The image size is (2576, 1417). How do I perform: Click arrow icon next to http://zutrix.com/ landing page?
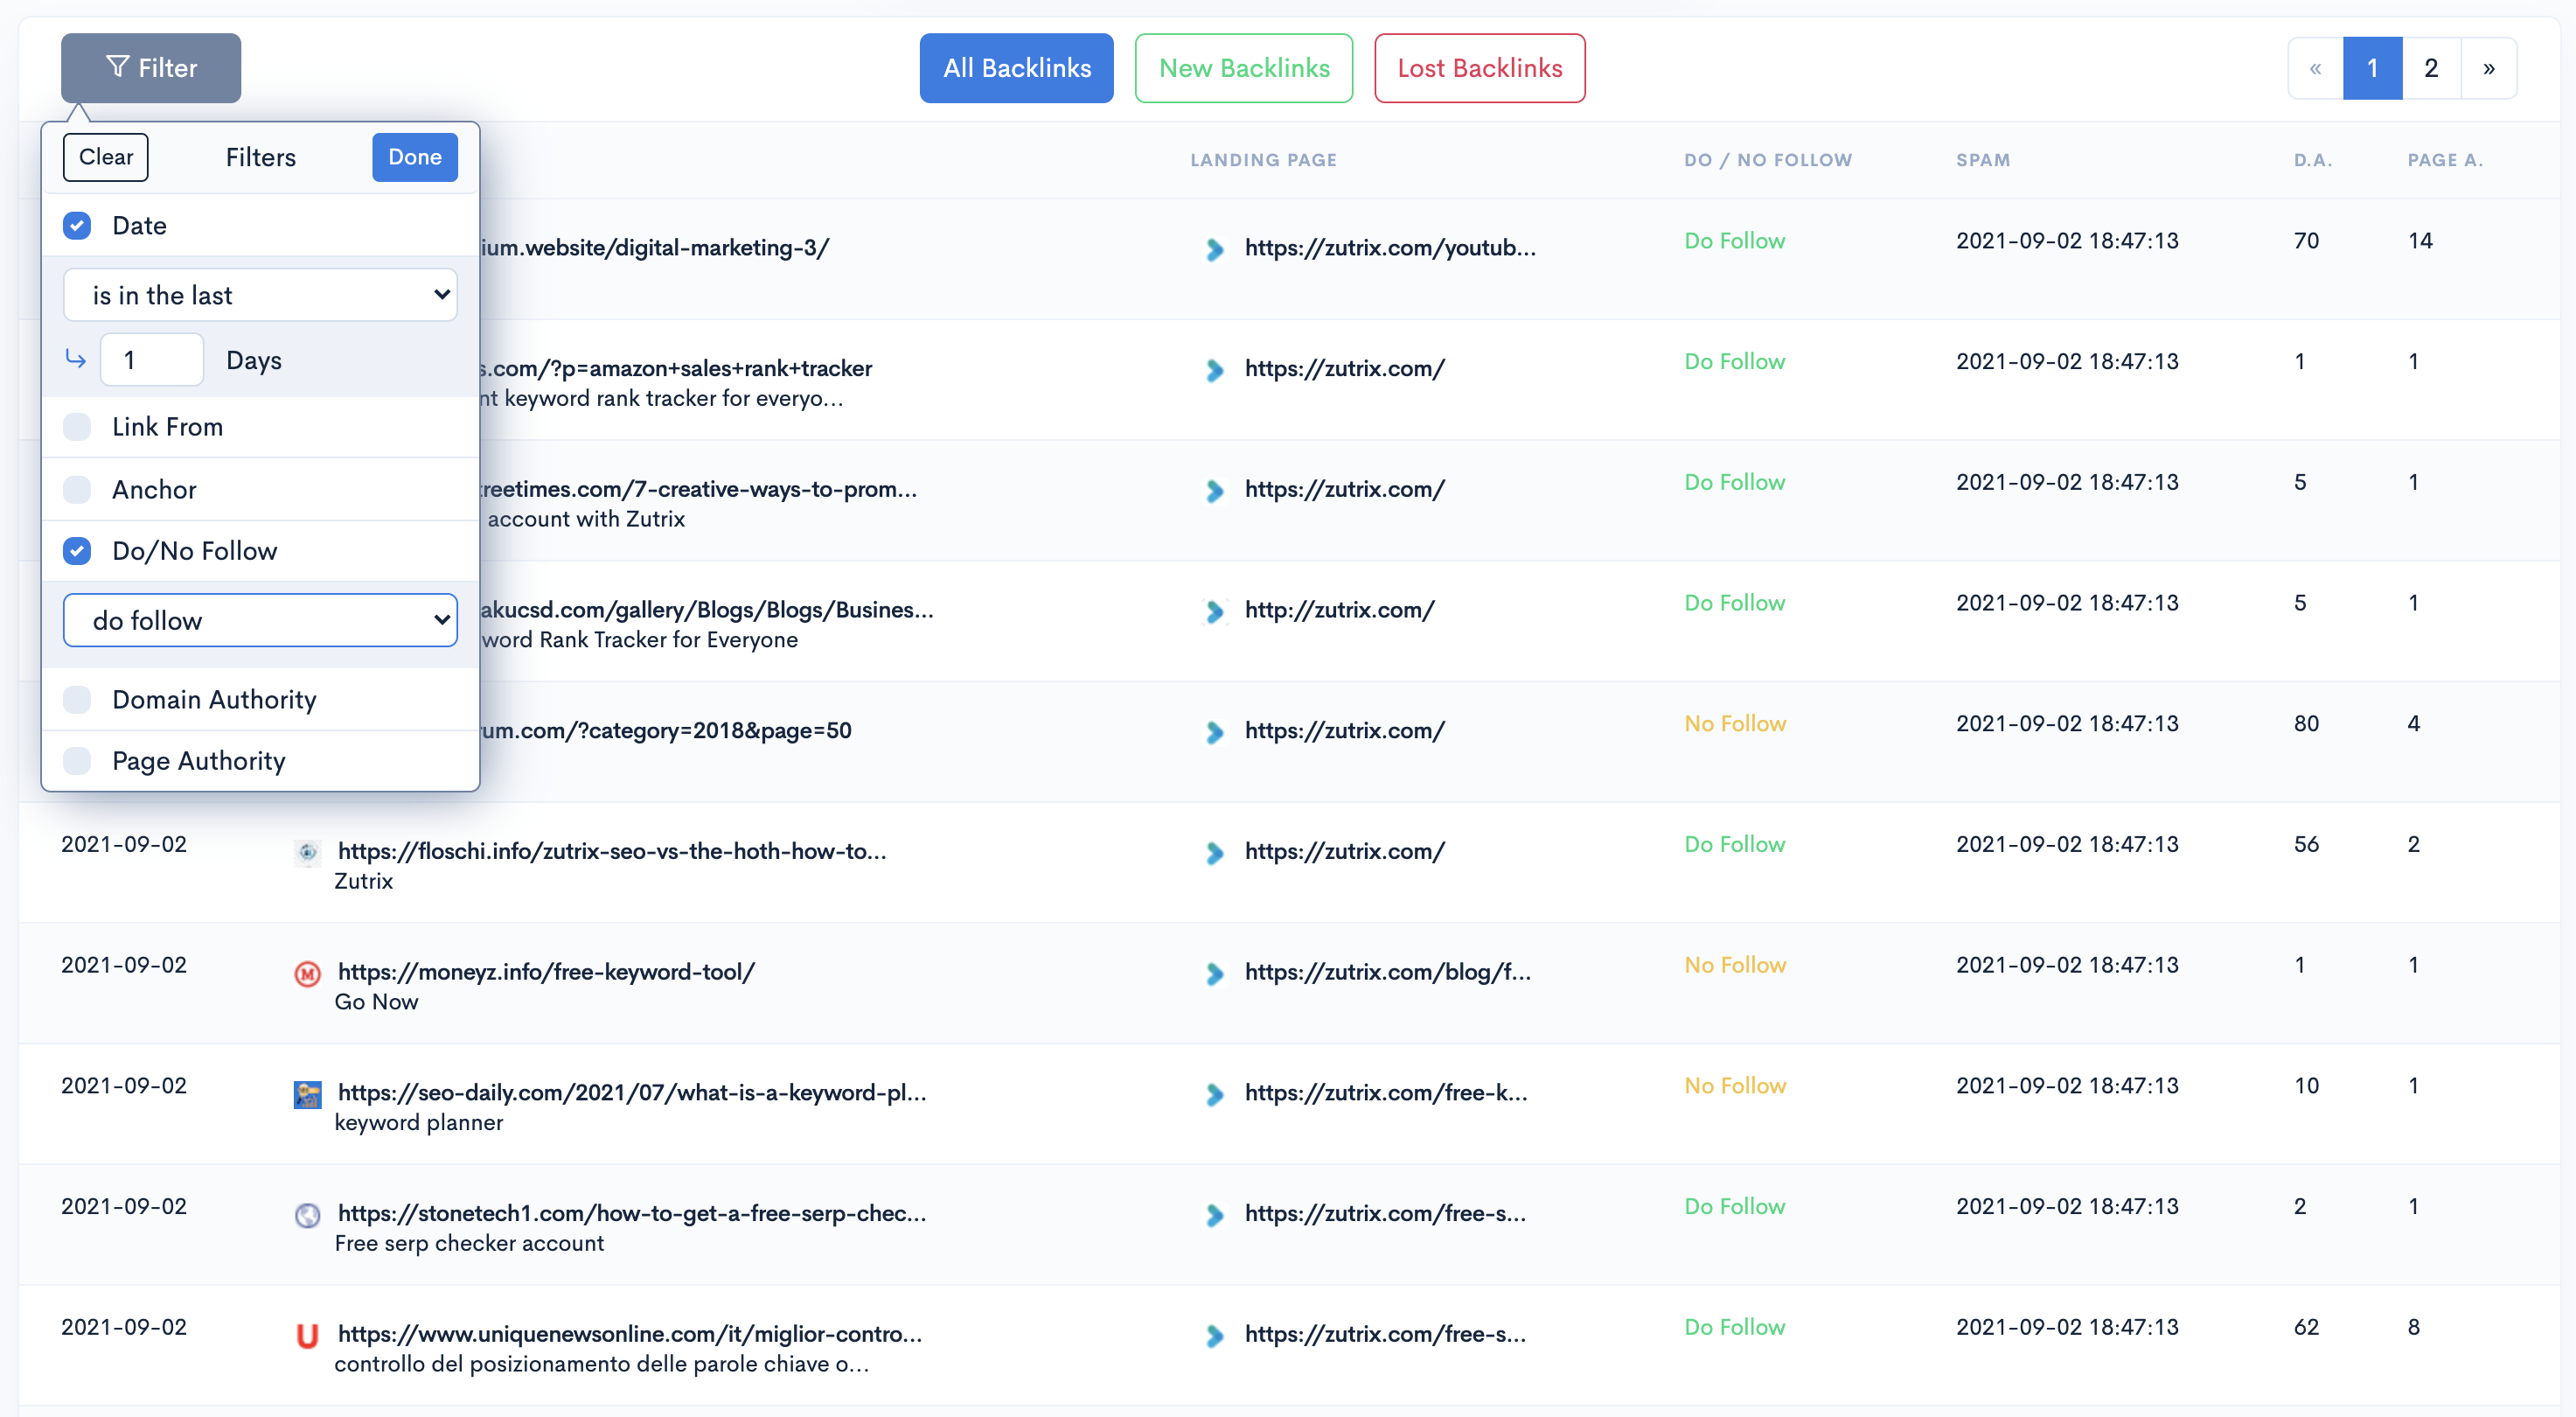(1214, 611)
